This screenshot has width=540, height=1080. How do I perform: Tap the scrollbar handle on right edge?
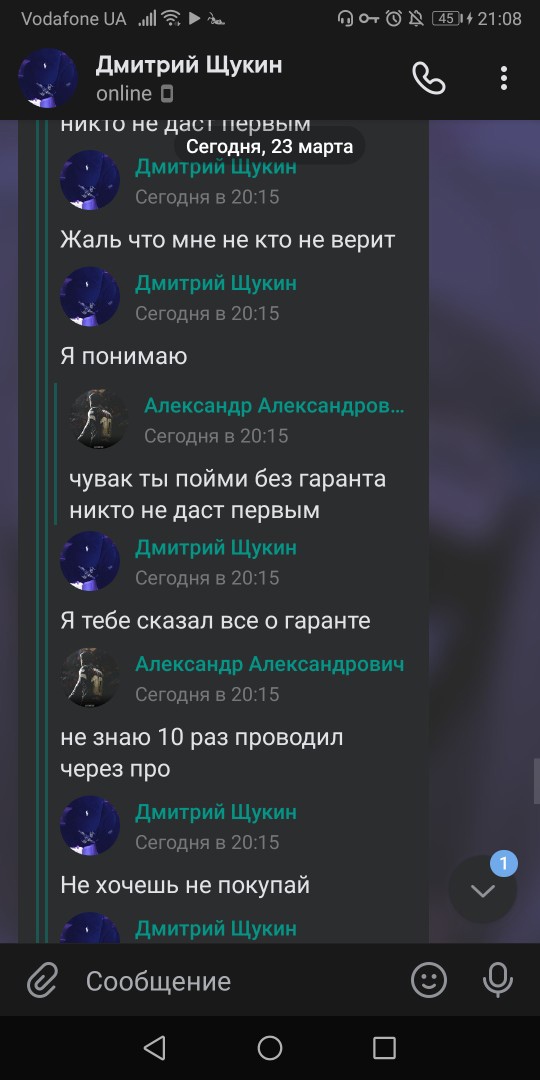point(537,781)
